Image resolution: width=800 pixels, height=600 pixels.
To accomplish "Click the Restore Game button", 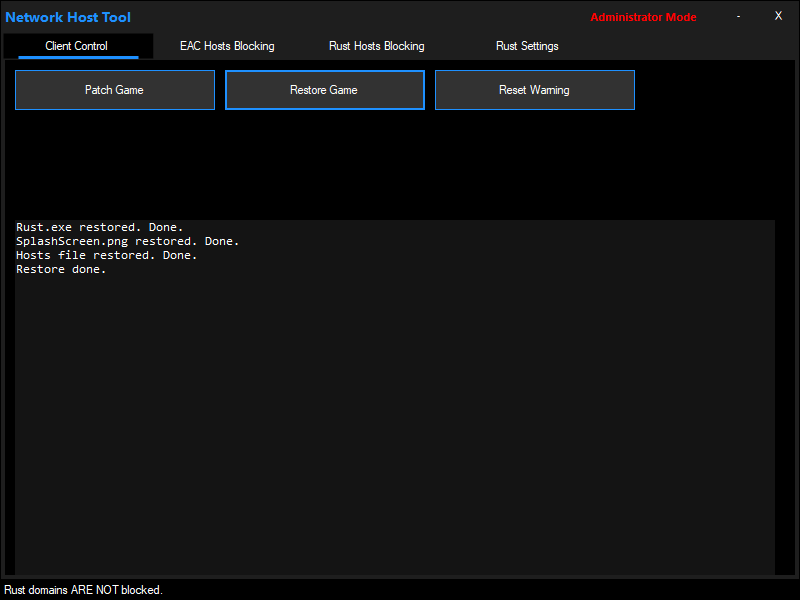I will pos(324,90).
